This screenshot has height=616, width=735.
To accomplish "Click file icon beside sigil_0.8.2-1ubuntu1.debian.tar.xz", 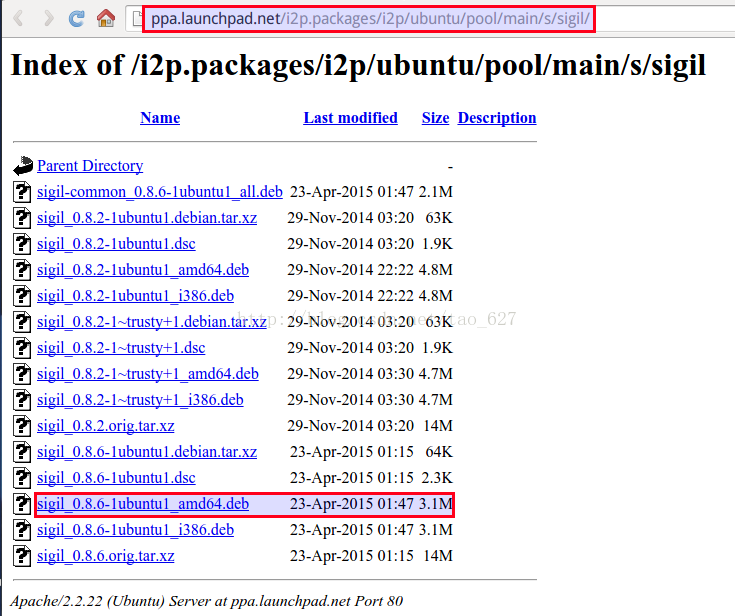I will [x=22, y=218].
